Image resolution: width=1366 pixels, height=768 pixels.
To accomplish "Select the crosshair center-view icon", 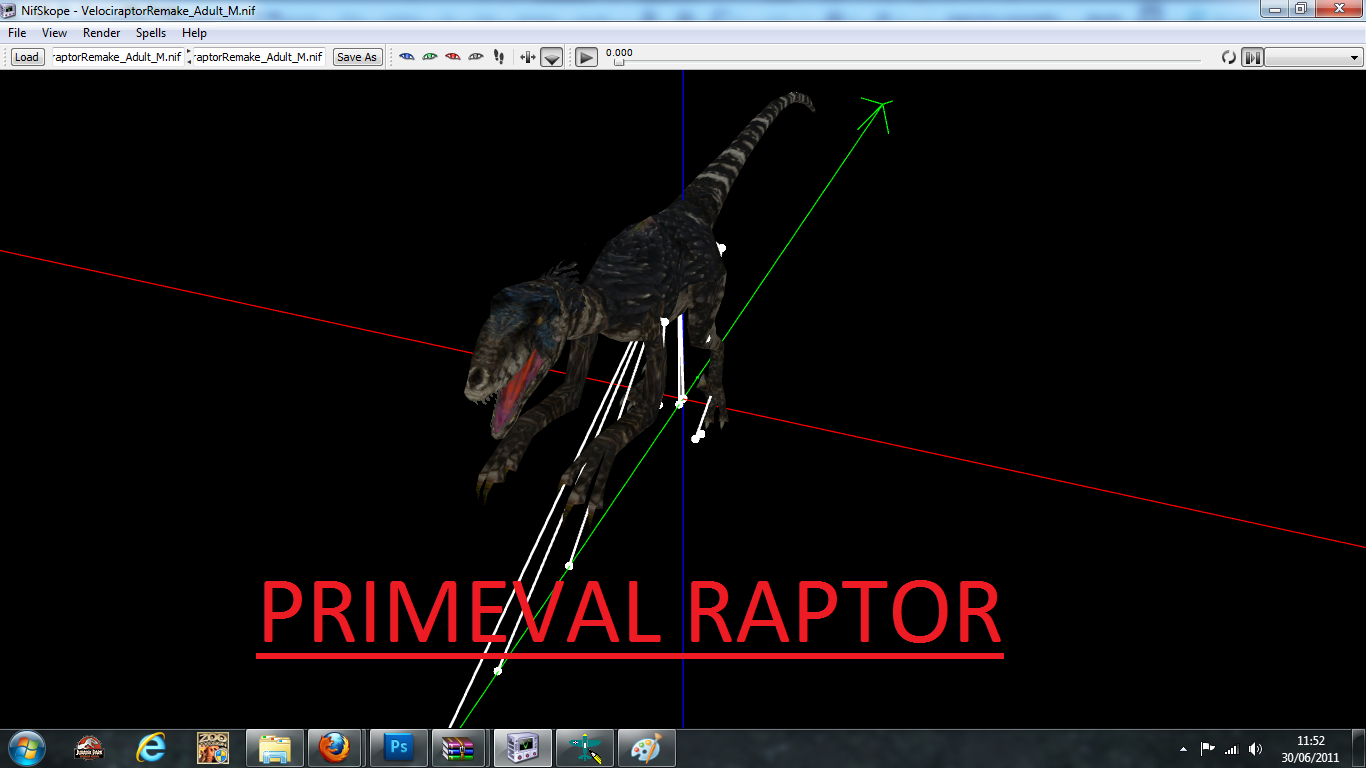I will coord(527,57).
